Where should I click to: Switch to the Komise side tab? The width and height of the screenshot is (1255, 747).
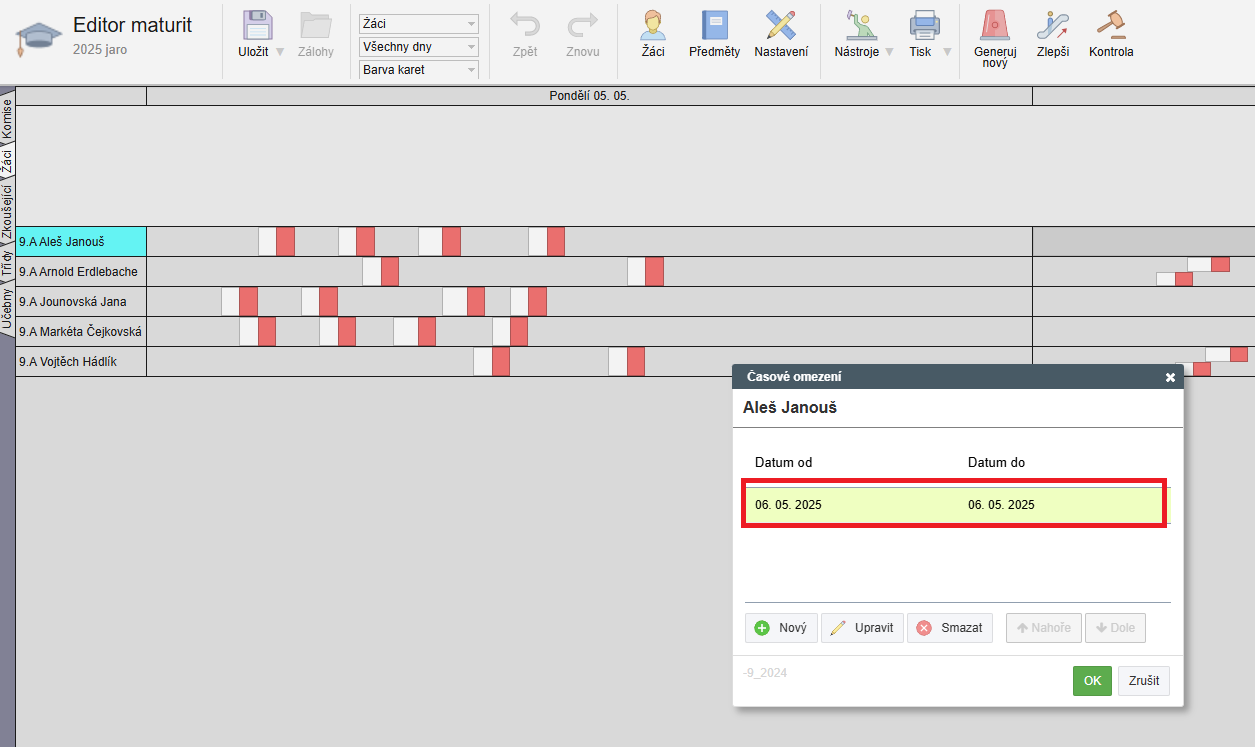click(7, 118)
